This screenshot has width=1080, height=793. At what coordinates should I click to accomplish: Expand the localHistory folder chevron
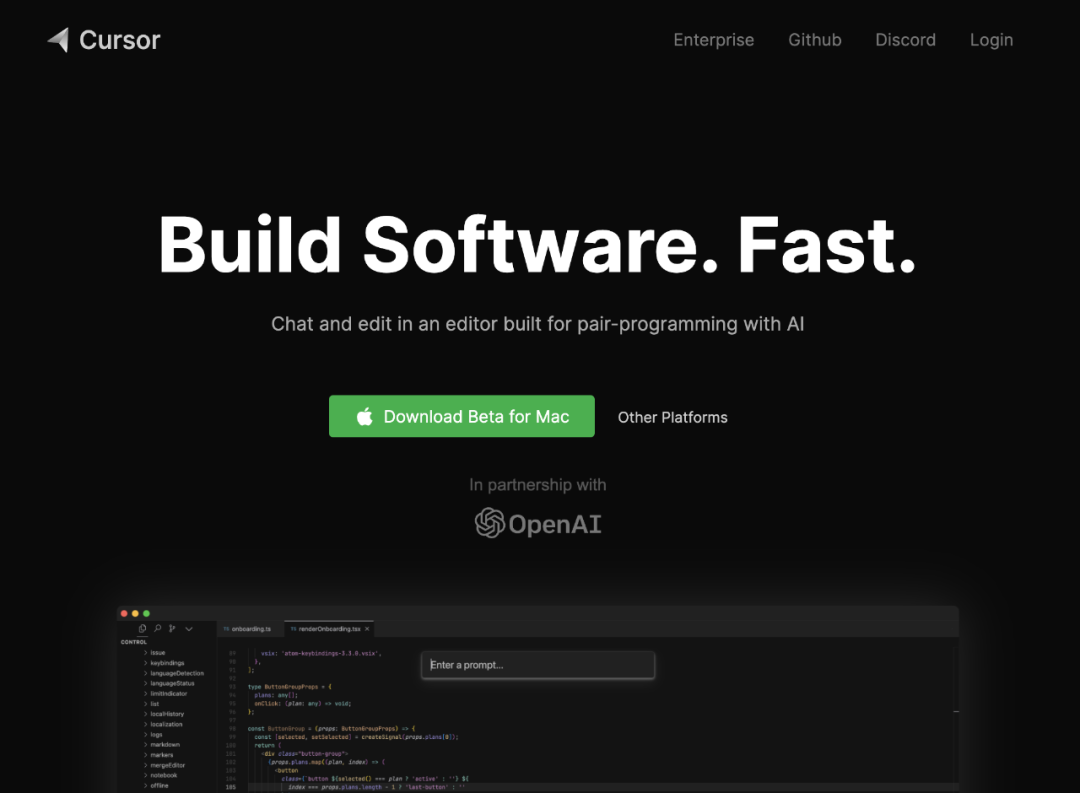tap(145, 714)
